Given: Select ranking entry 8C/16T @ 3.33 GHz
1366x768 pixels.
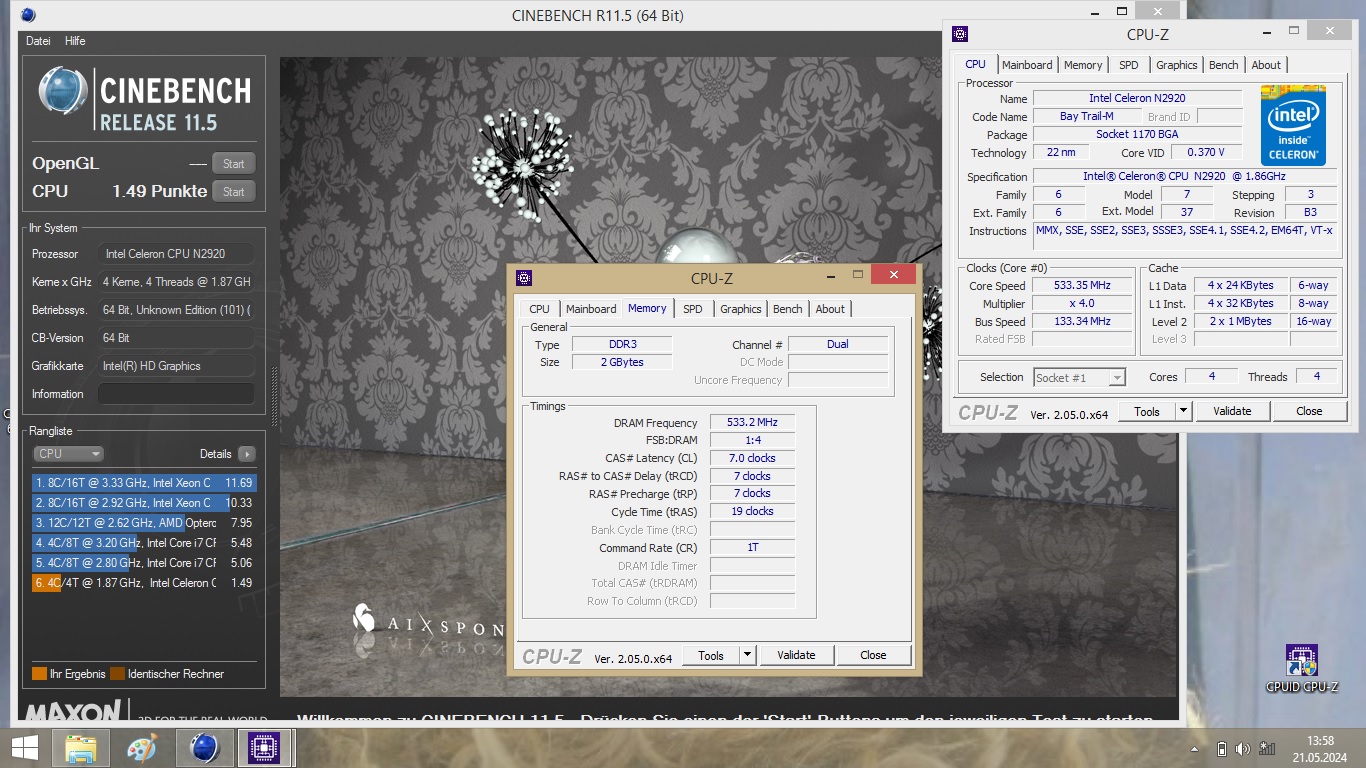Looking at the screenshot, I should click(x=144, y=483).
